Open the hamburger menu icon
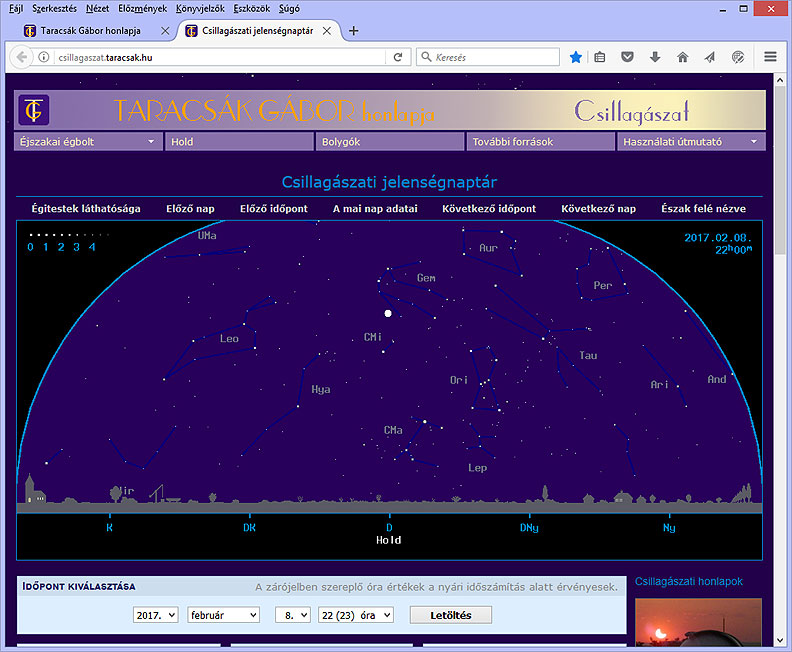Screen dimensions: 792x652 pos(770,57)
